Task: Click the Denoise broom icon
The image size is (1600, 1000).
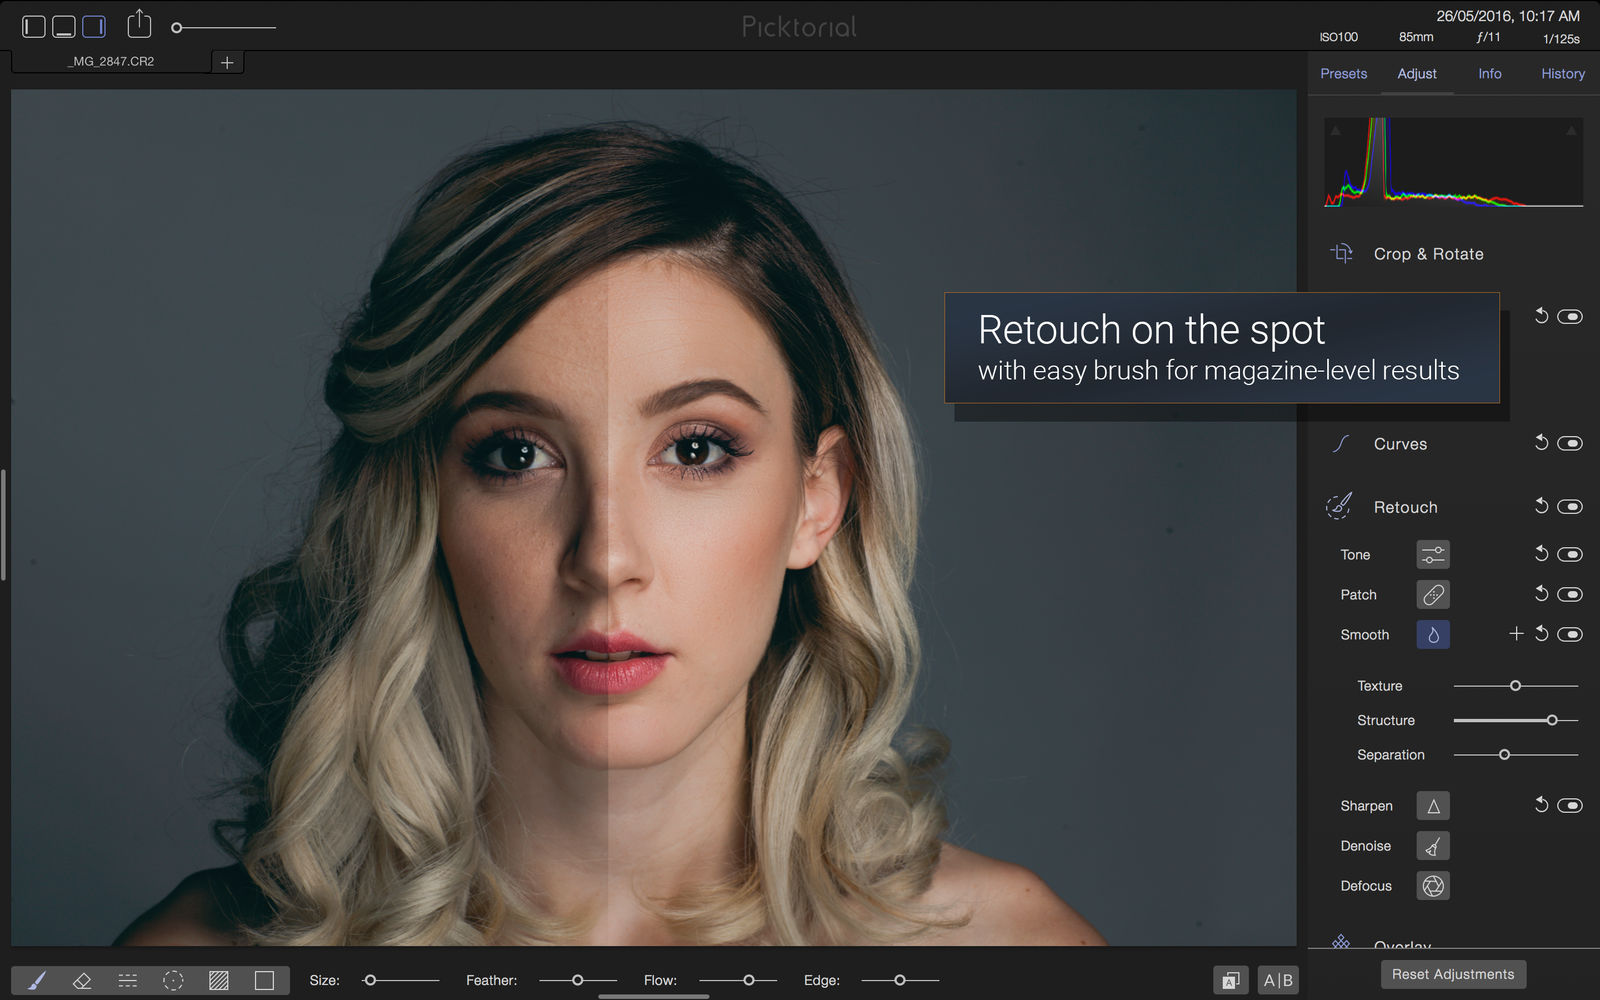Action: 1433,846
